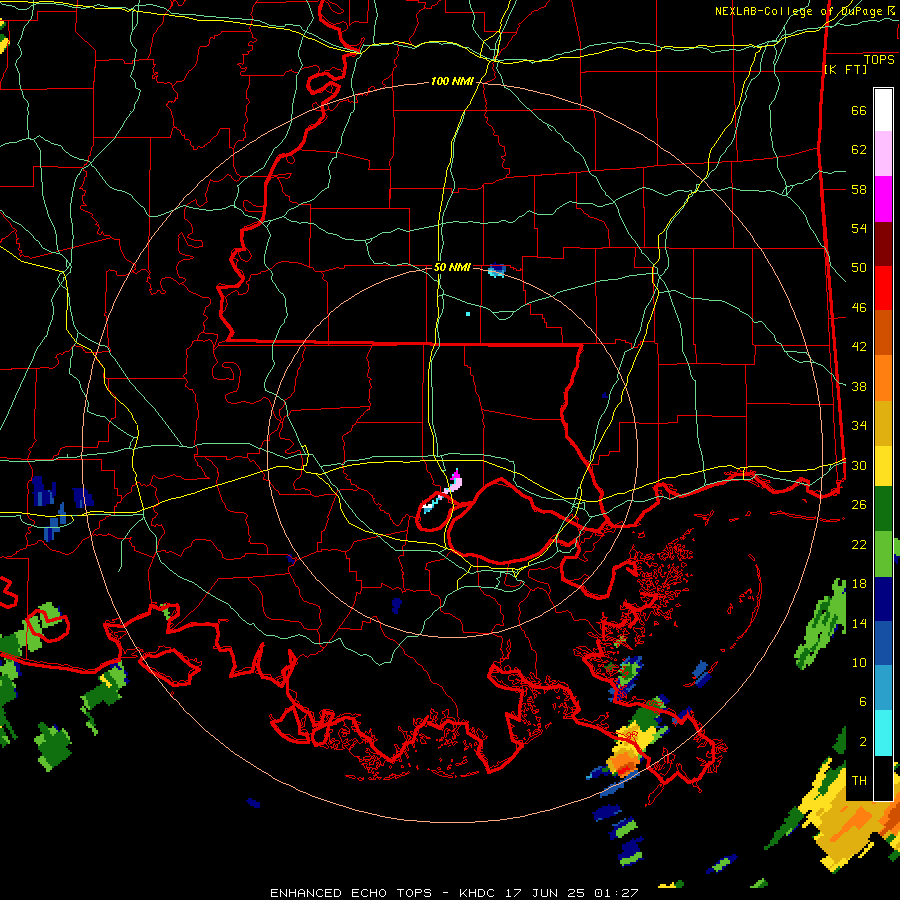Viewport: 900px width, 900px height.
Task: Click the 58 value on the scale
Action: 859,189
